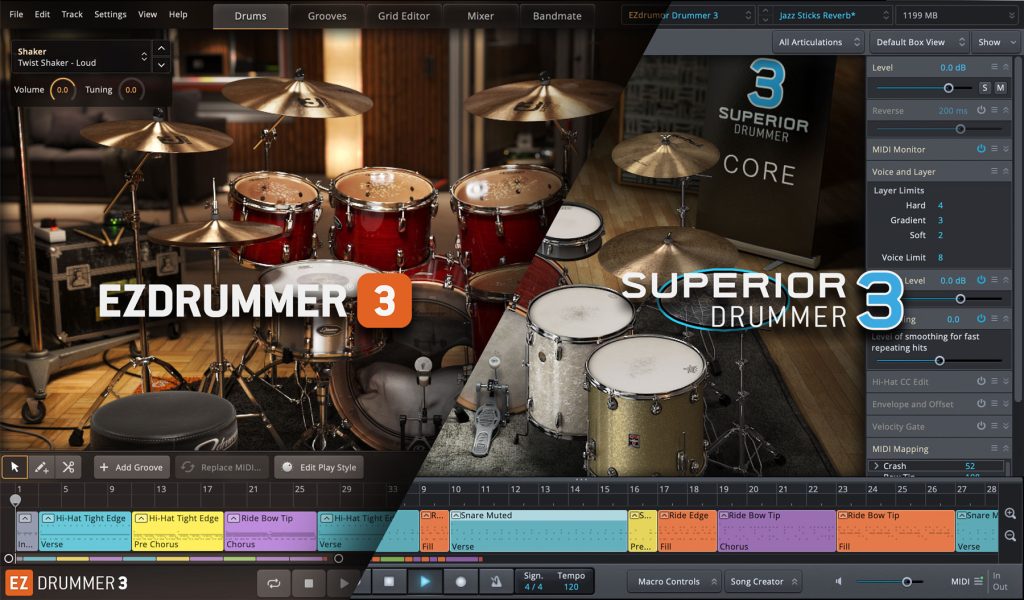Open the Voice and Layer options menu
The width and height of the screenshot is (1024, 600).
pyautogui.click(x=994, y=171)
